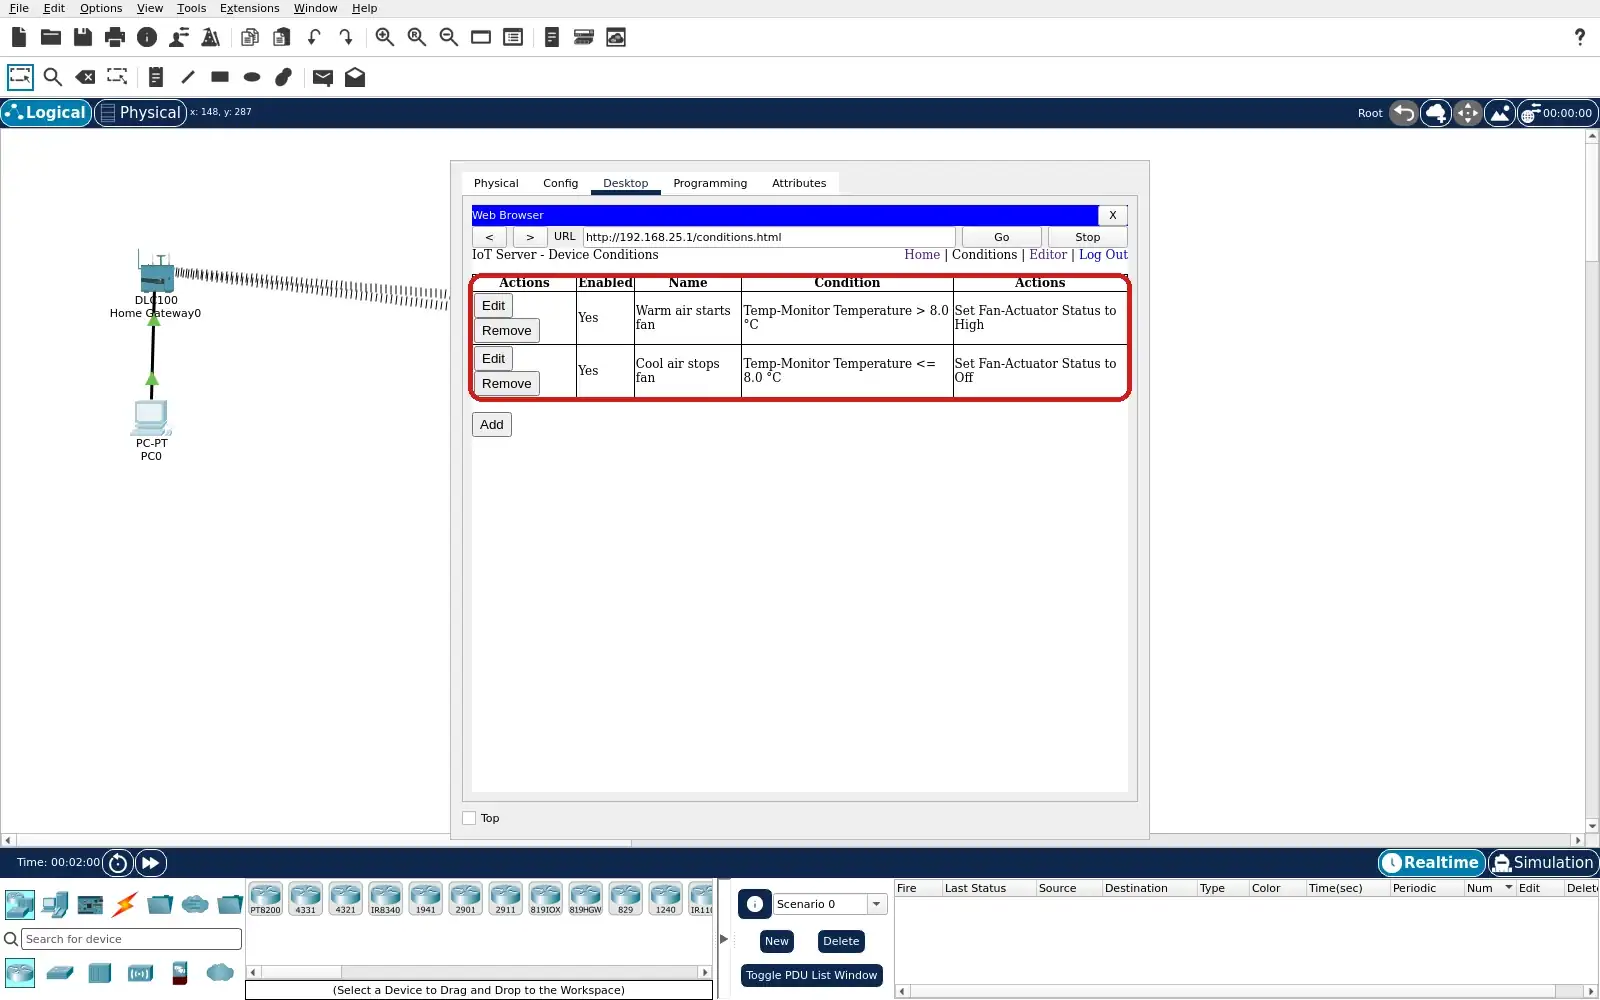Create a new file with the toolbar icon
This screenshot has height=1000, width=1600.
pos(19,37)
